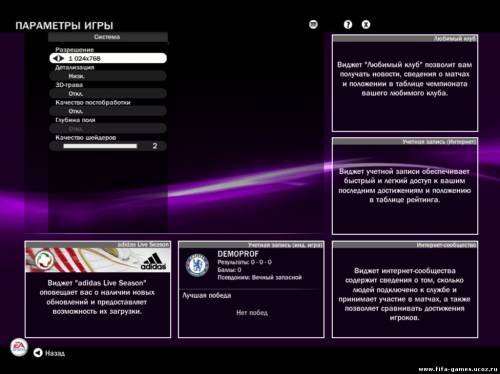Click the 3D-трава label
500x374 pixels.
click(69, 85)
